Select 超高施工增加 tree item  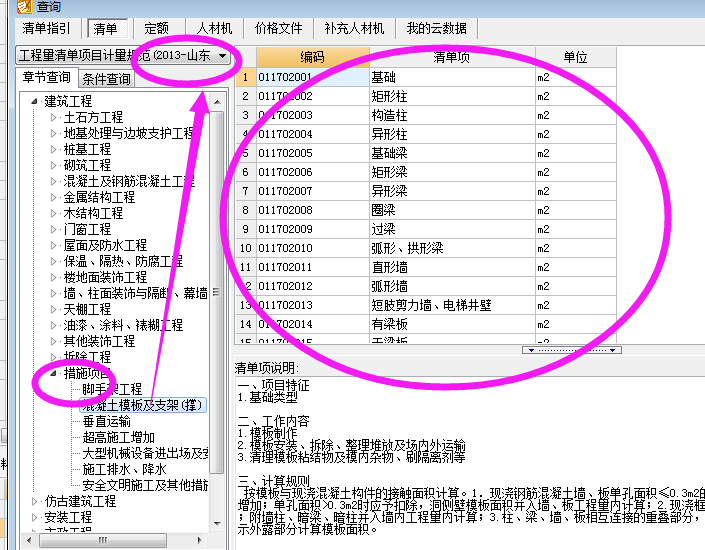point(118,437)
